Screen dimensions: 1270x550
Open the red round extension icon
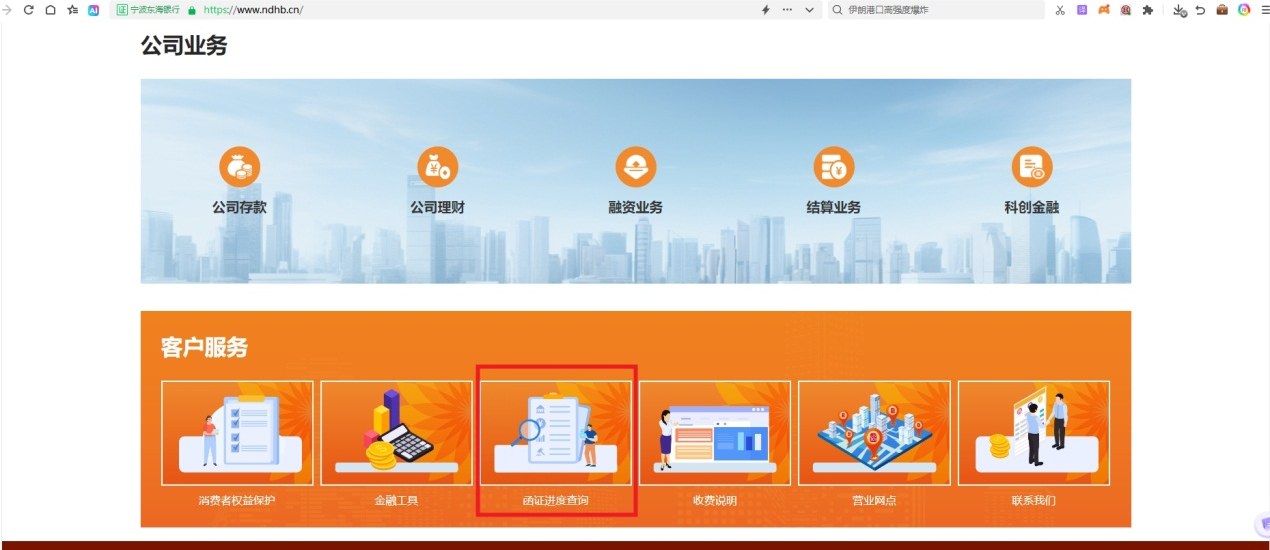[1126, 10]
